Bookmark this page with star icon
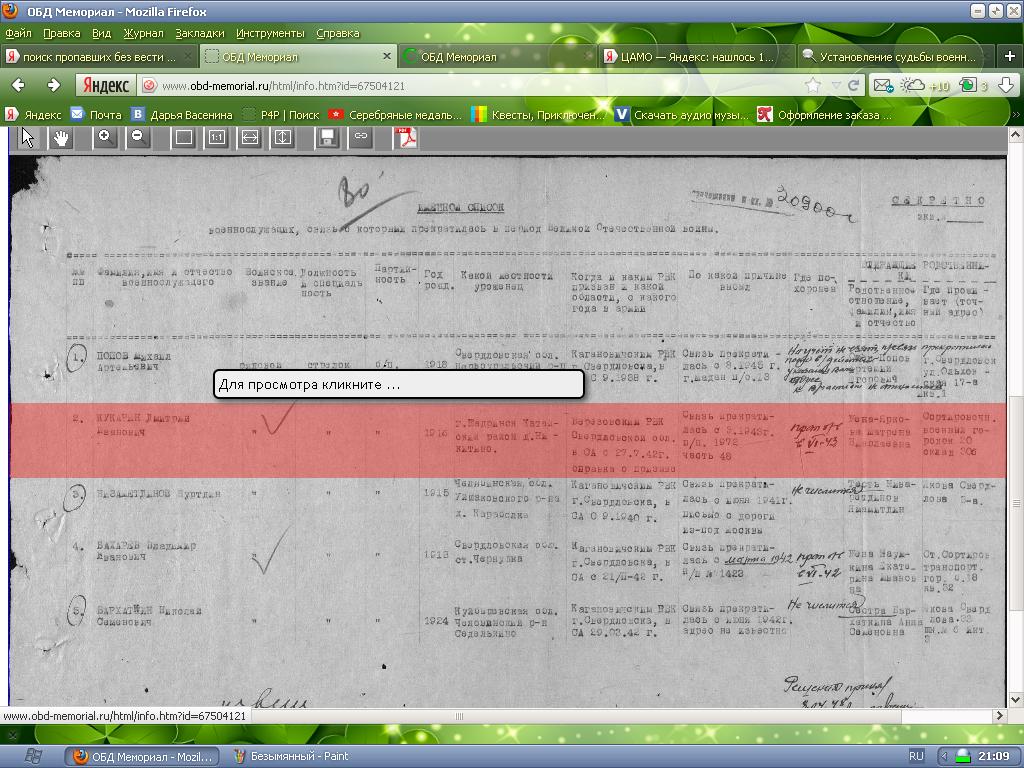The image size is (1024, 768). (x=813, y=86)
